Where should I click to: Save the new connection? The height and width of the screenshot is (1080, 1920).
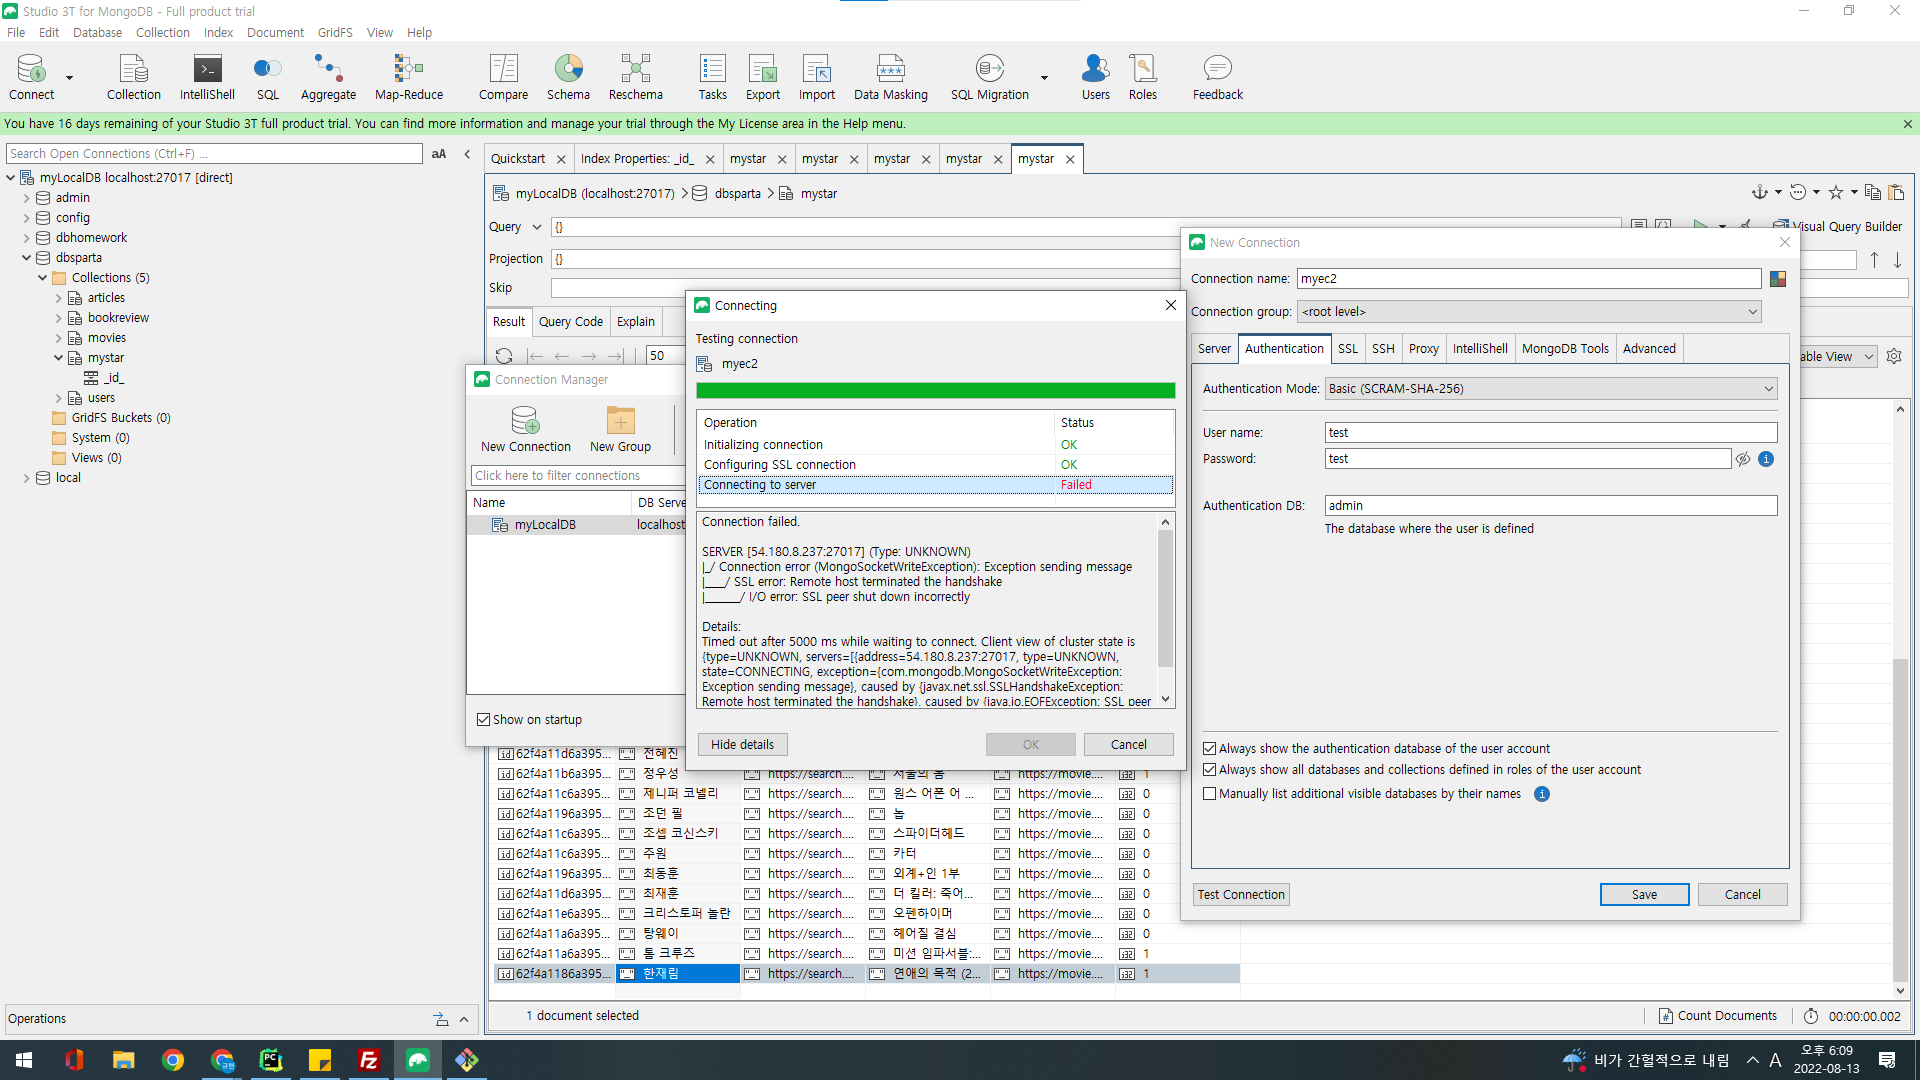coord(1644,895)
